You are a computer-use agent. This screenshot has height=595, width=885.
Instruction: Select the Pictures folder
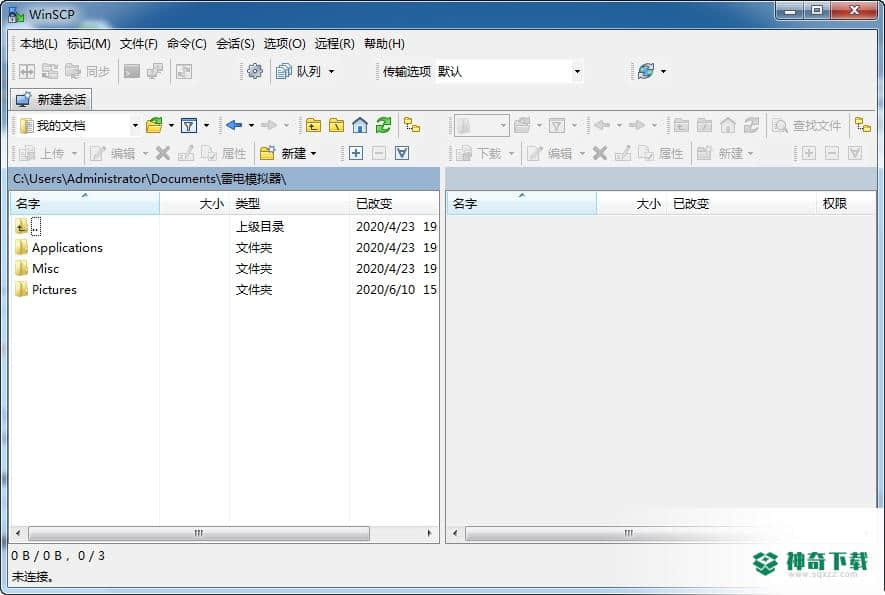click(54, 289)
